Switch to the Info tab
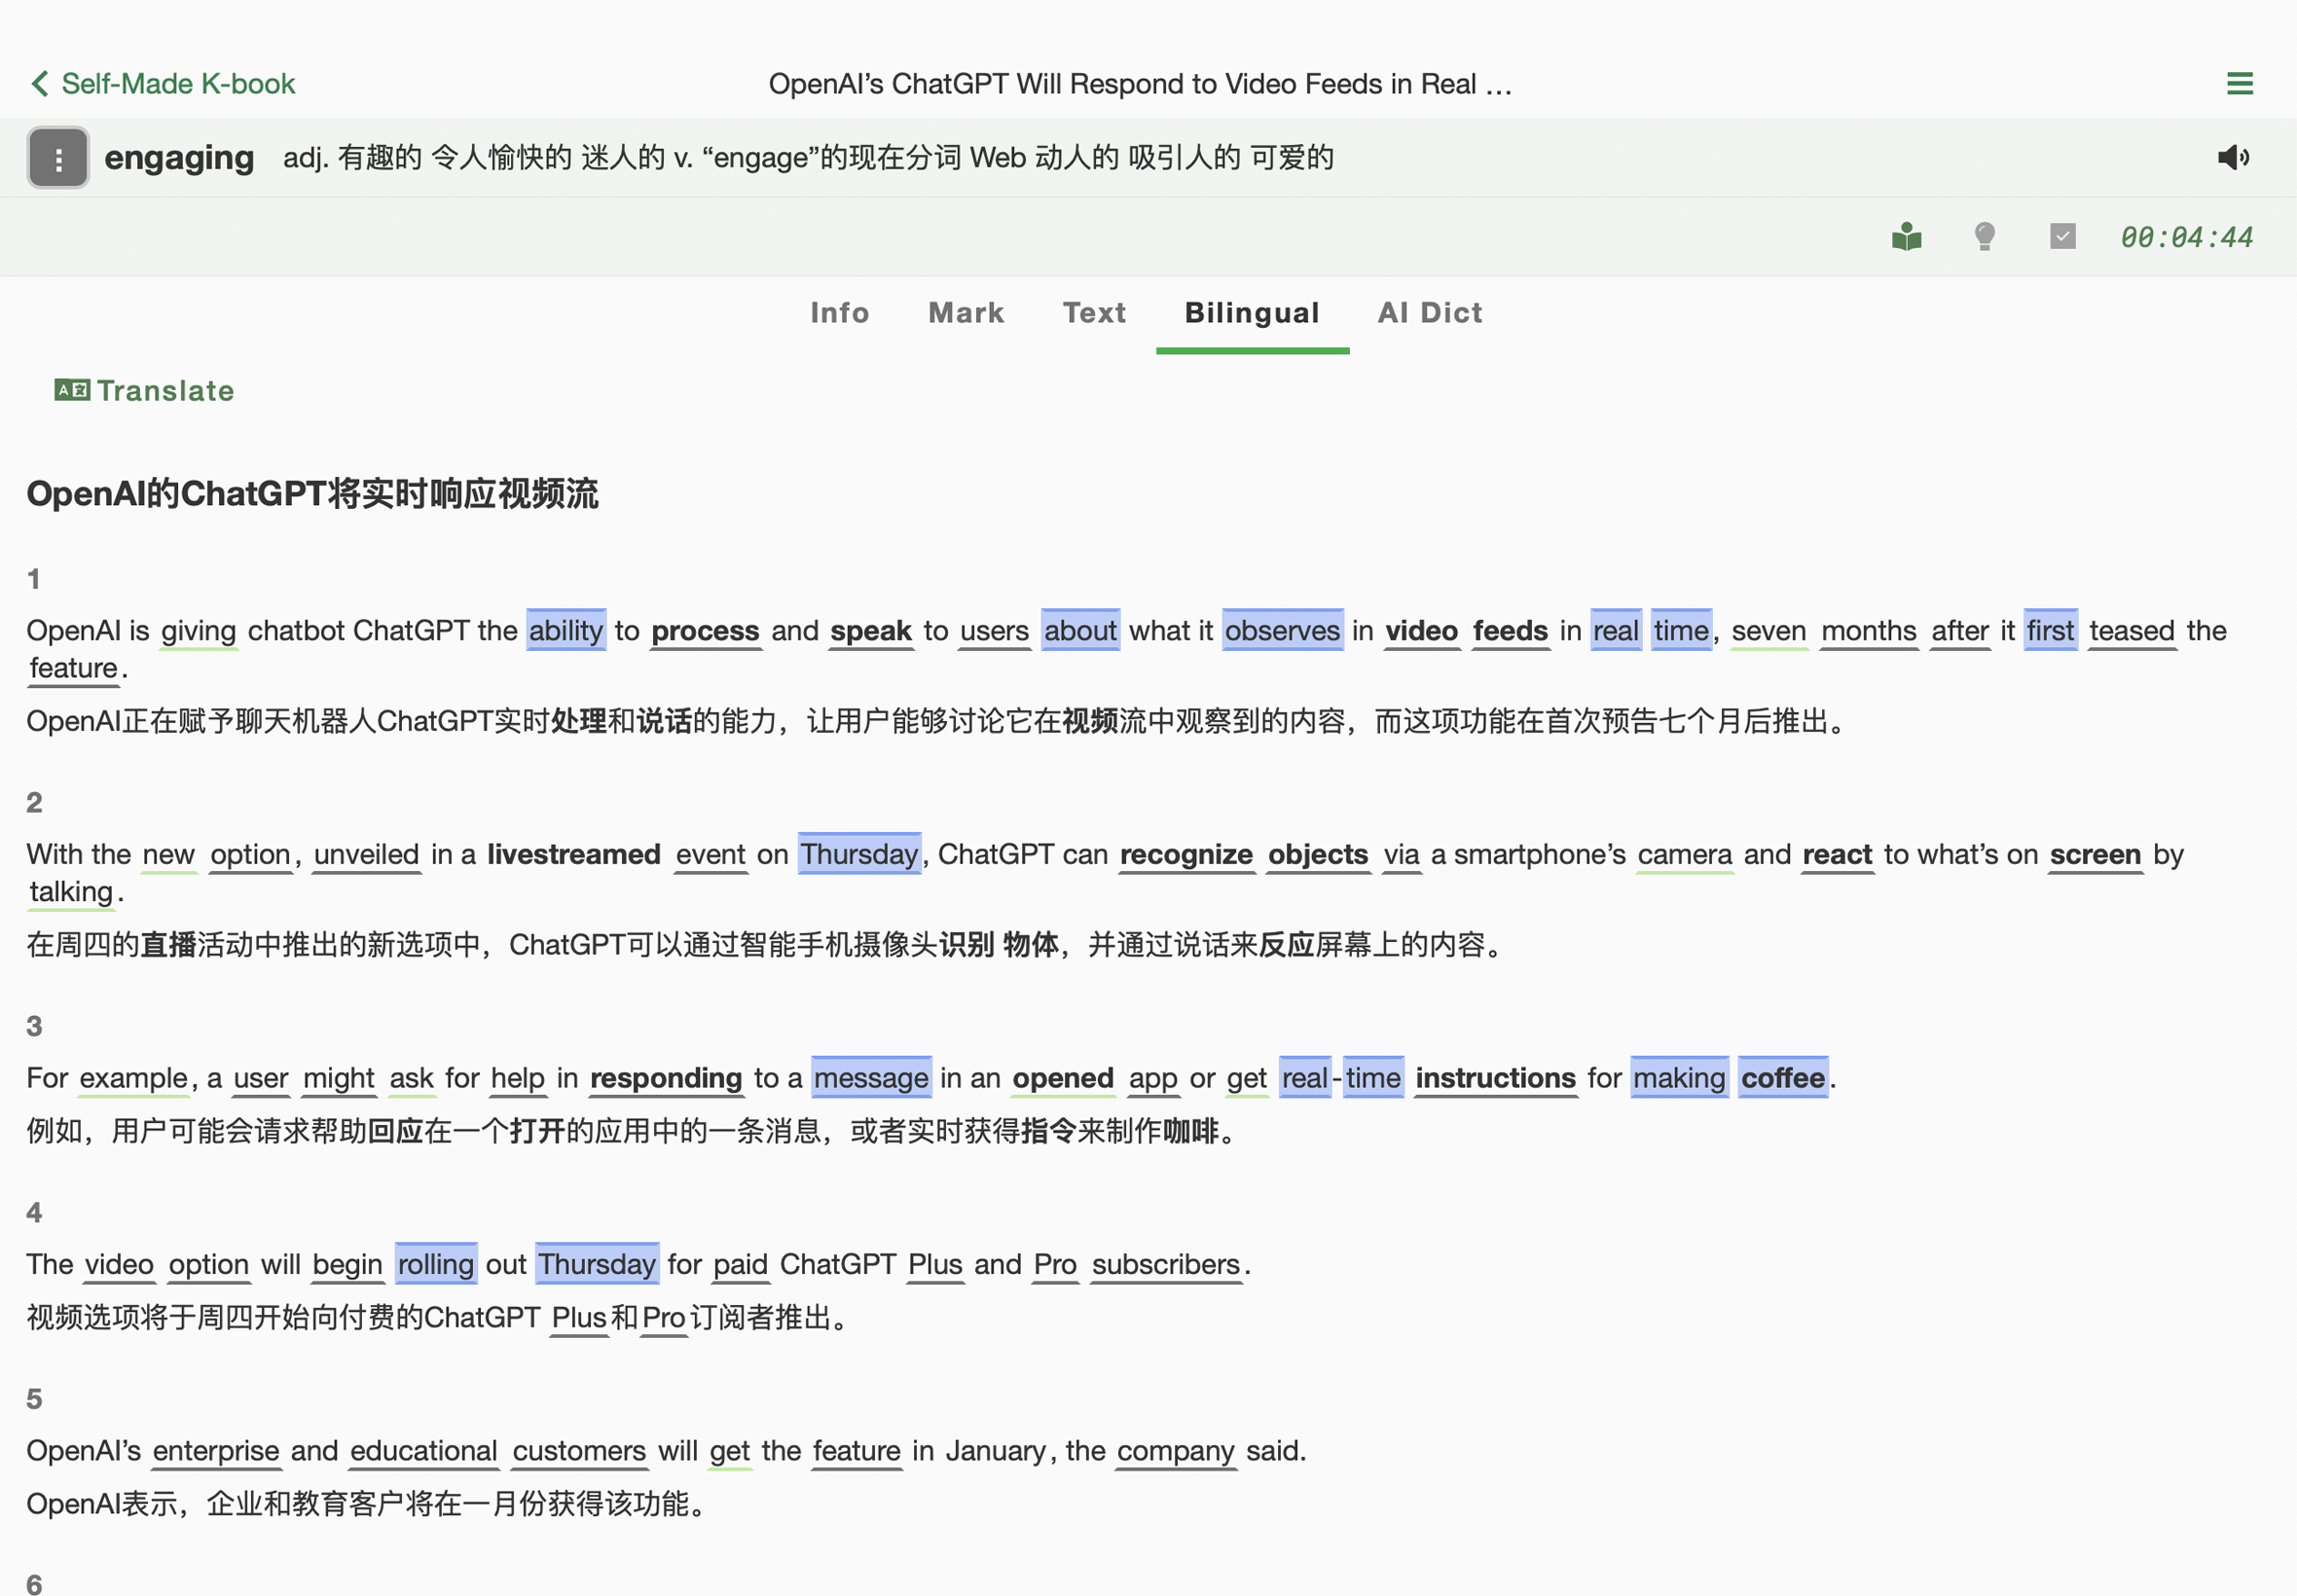The image size is (2297, 1596). (x=840, y=313)
